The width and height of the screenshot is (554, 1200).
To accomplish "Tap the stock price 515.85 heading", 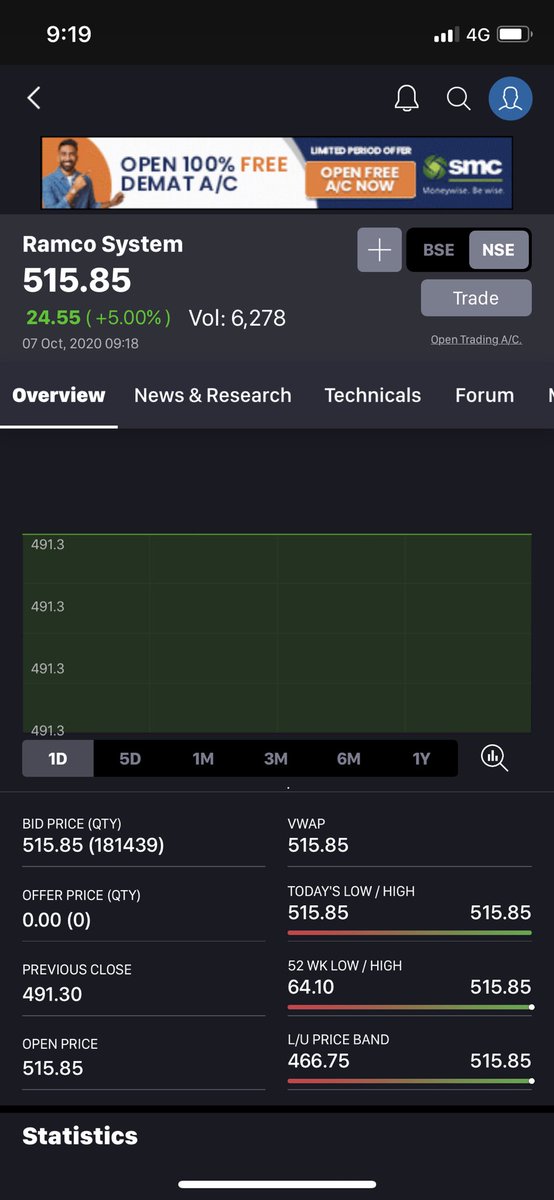I will [x=77, y=279].
